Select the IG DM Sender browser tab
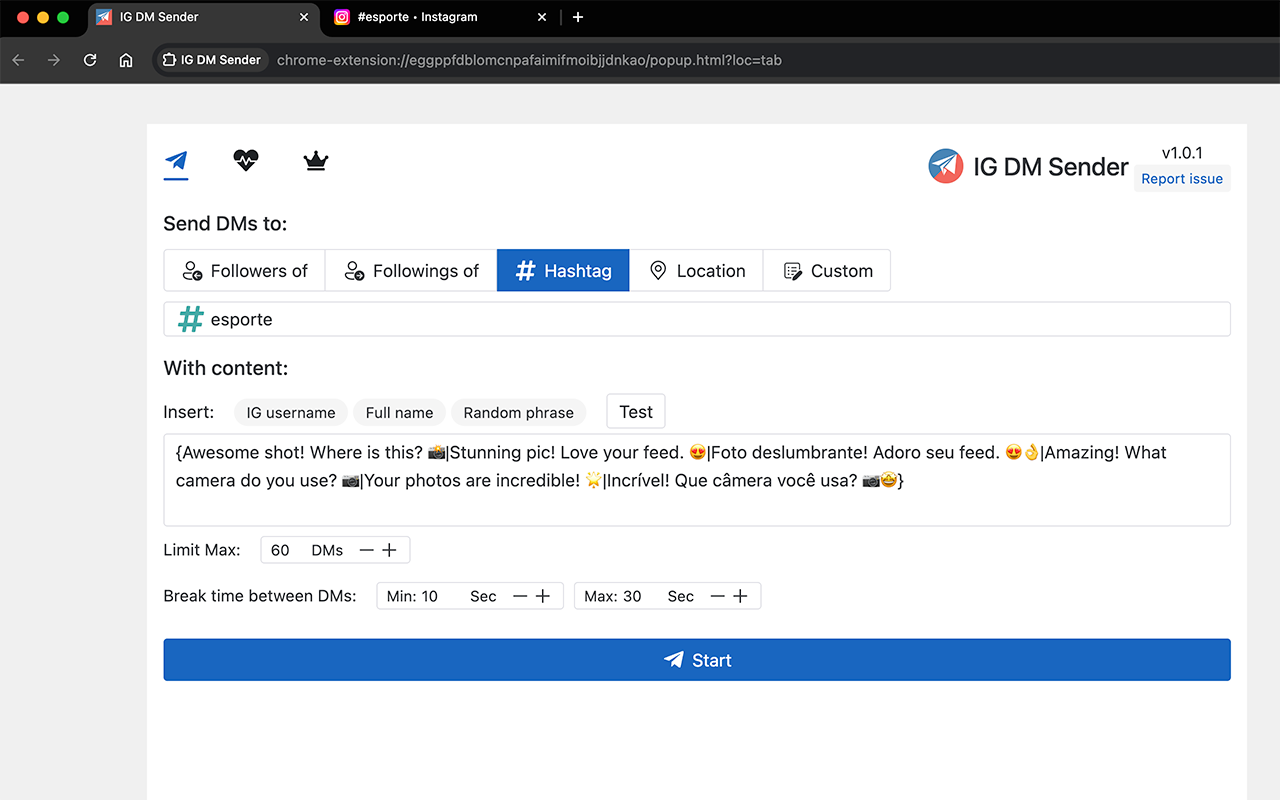 tap(203, 17)
